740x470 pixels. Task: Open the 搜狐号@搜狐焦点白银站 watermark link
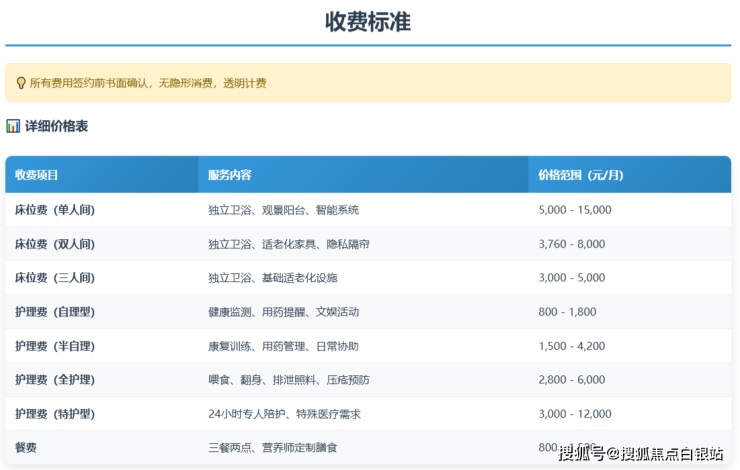click(641, 454)
